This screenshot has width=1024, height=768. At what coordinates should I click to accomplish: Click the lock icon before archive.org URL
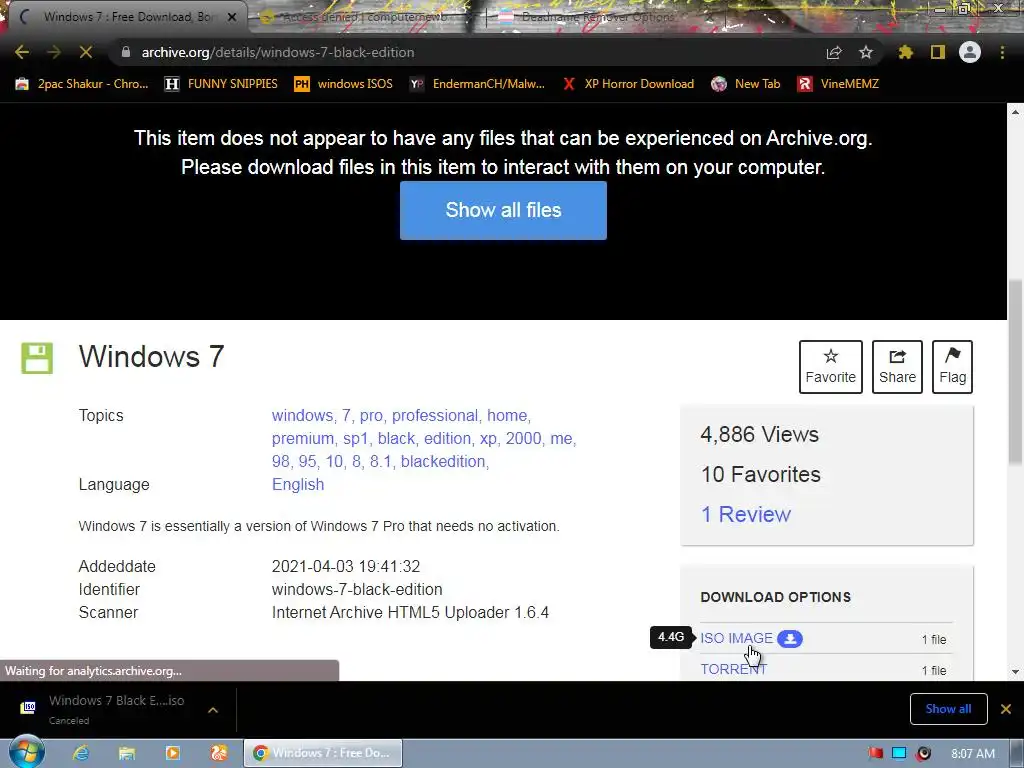tap(126, 52)
